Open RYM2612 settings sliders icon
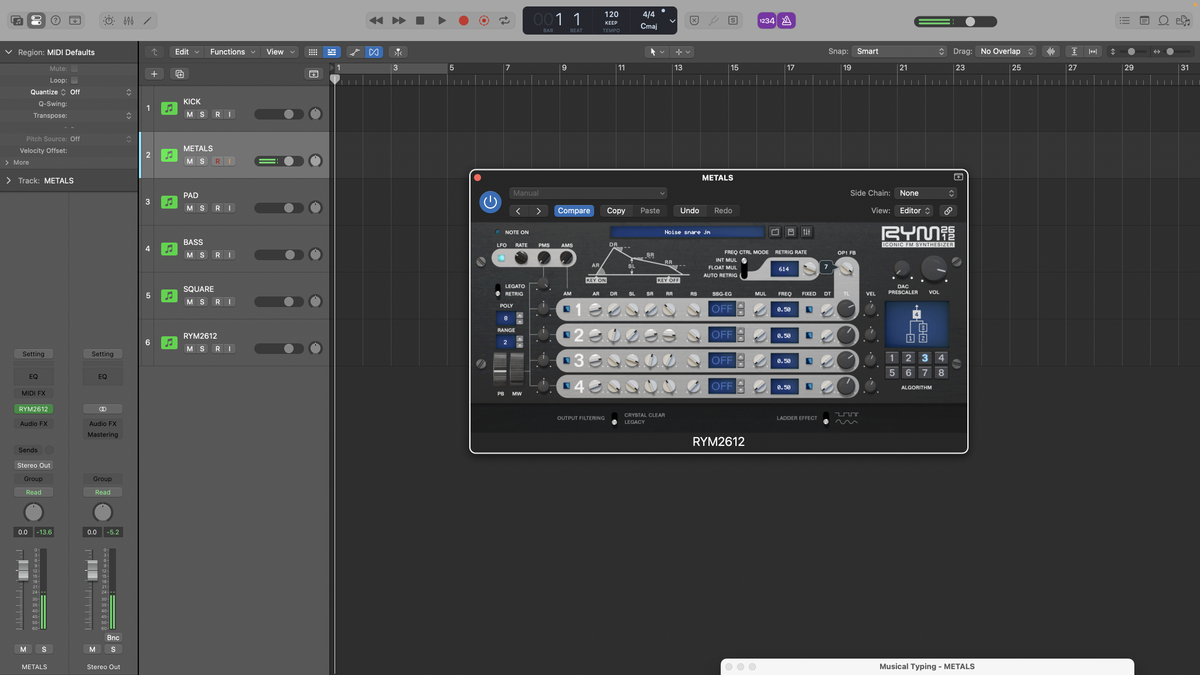This screenshot has width=1200, height=675. click(x=806, y=232)
